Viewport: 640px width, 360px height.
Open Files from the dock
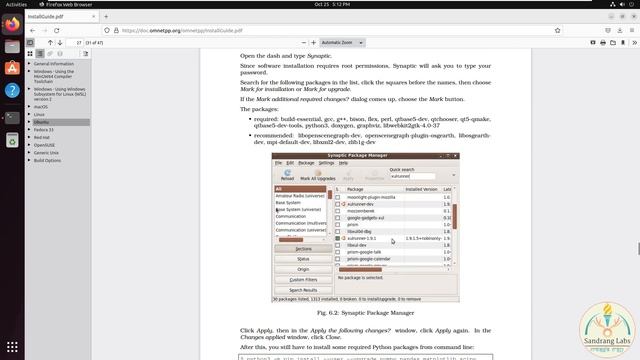tap(12, 47)
